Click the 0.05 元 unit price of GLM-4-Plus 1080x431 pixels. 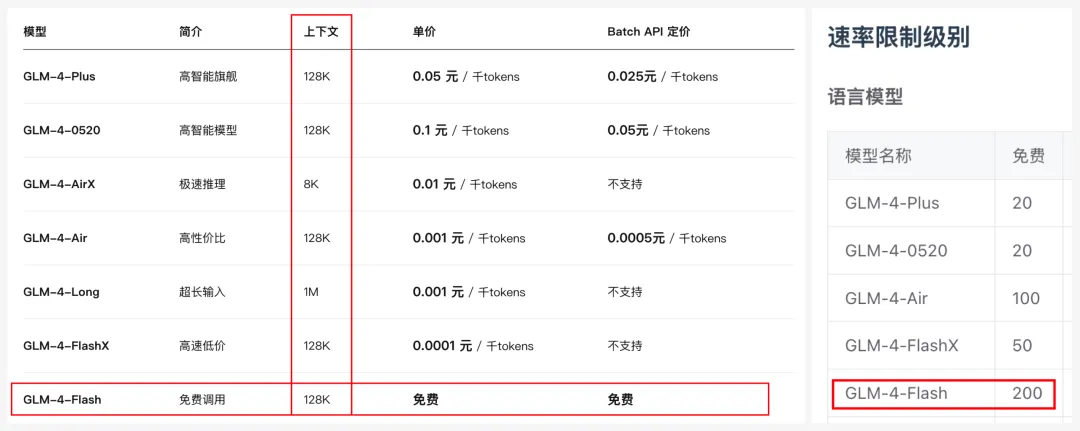tap(435, 76)
